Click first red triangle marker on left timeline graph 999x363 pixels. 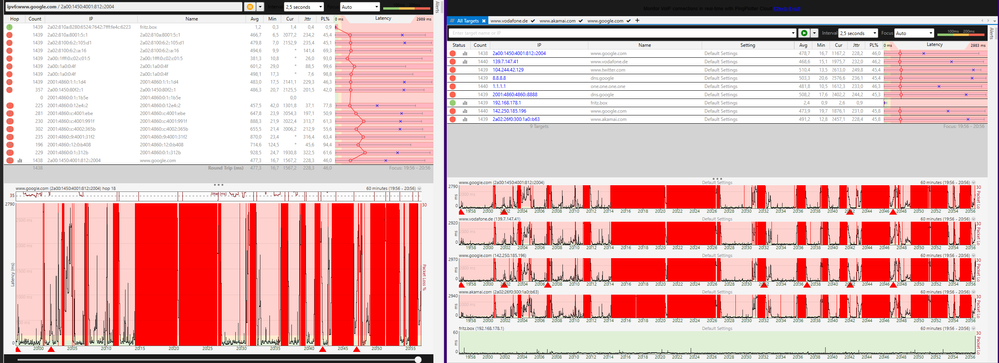coord(18,350)
